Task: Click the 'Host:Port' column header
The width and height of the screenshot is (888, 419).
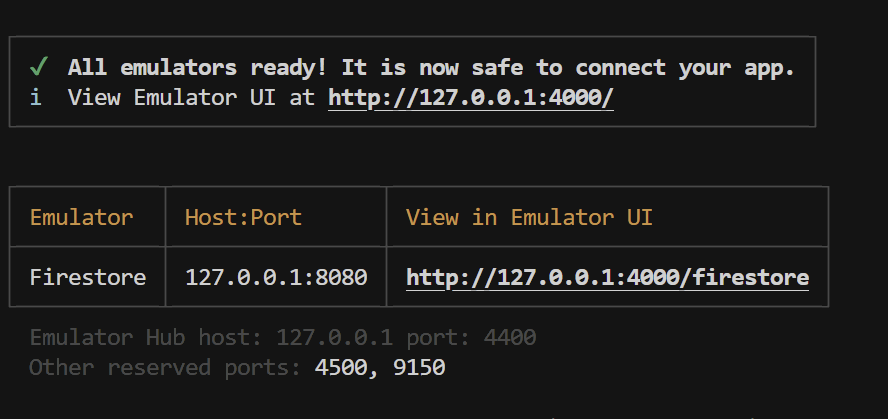Action: coord(243,217)
